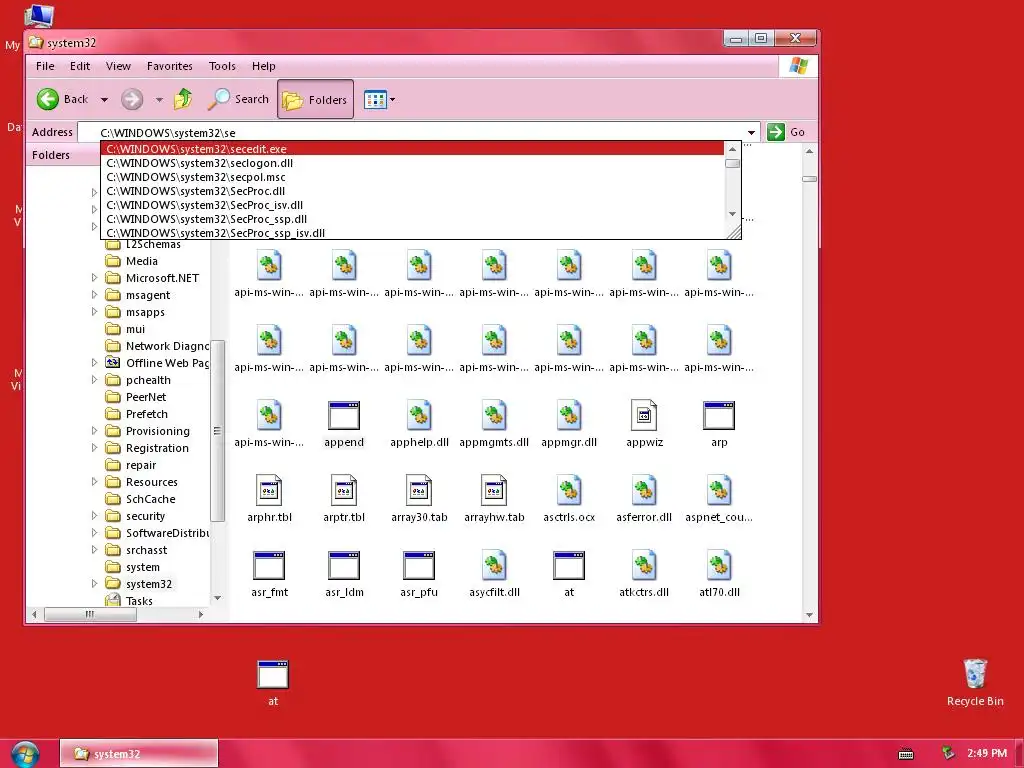
Task: Click autocomplete list scroll up arrow
Action: pos(732,150)
